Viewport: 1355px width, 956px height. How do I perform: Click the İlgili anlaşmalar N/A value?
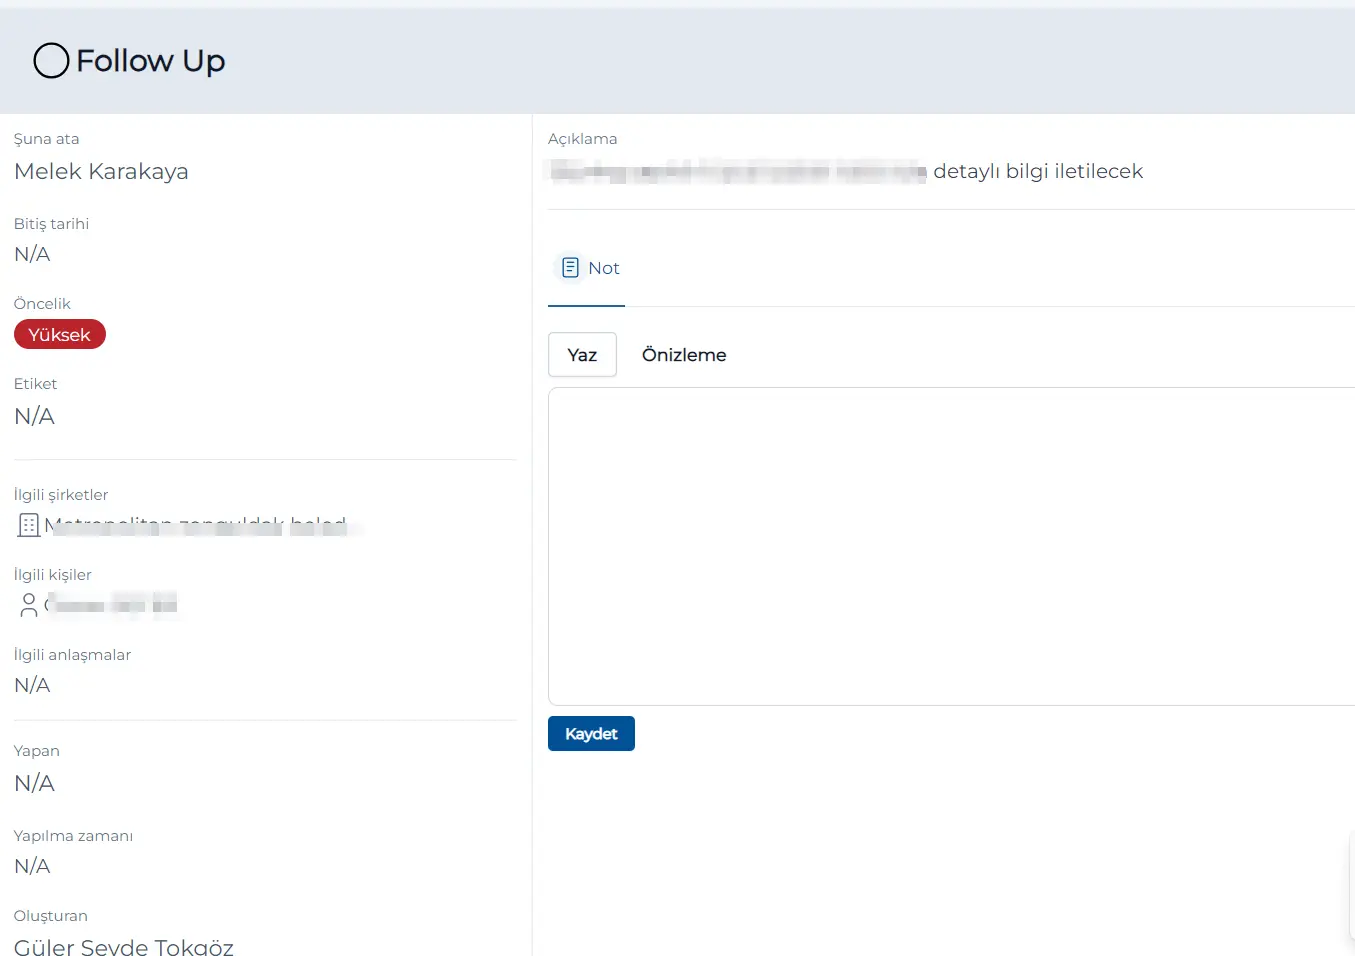pos(32,685)
